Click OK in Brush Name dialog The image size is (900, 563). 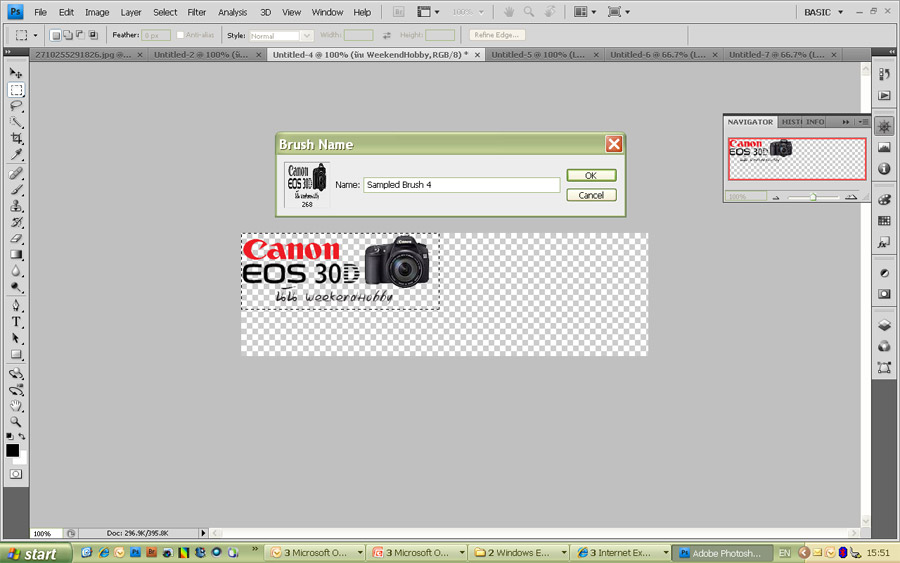(591, 175)
